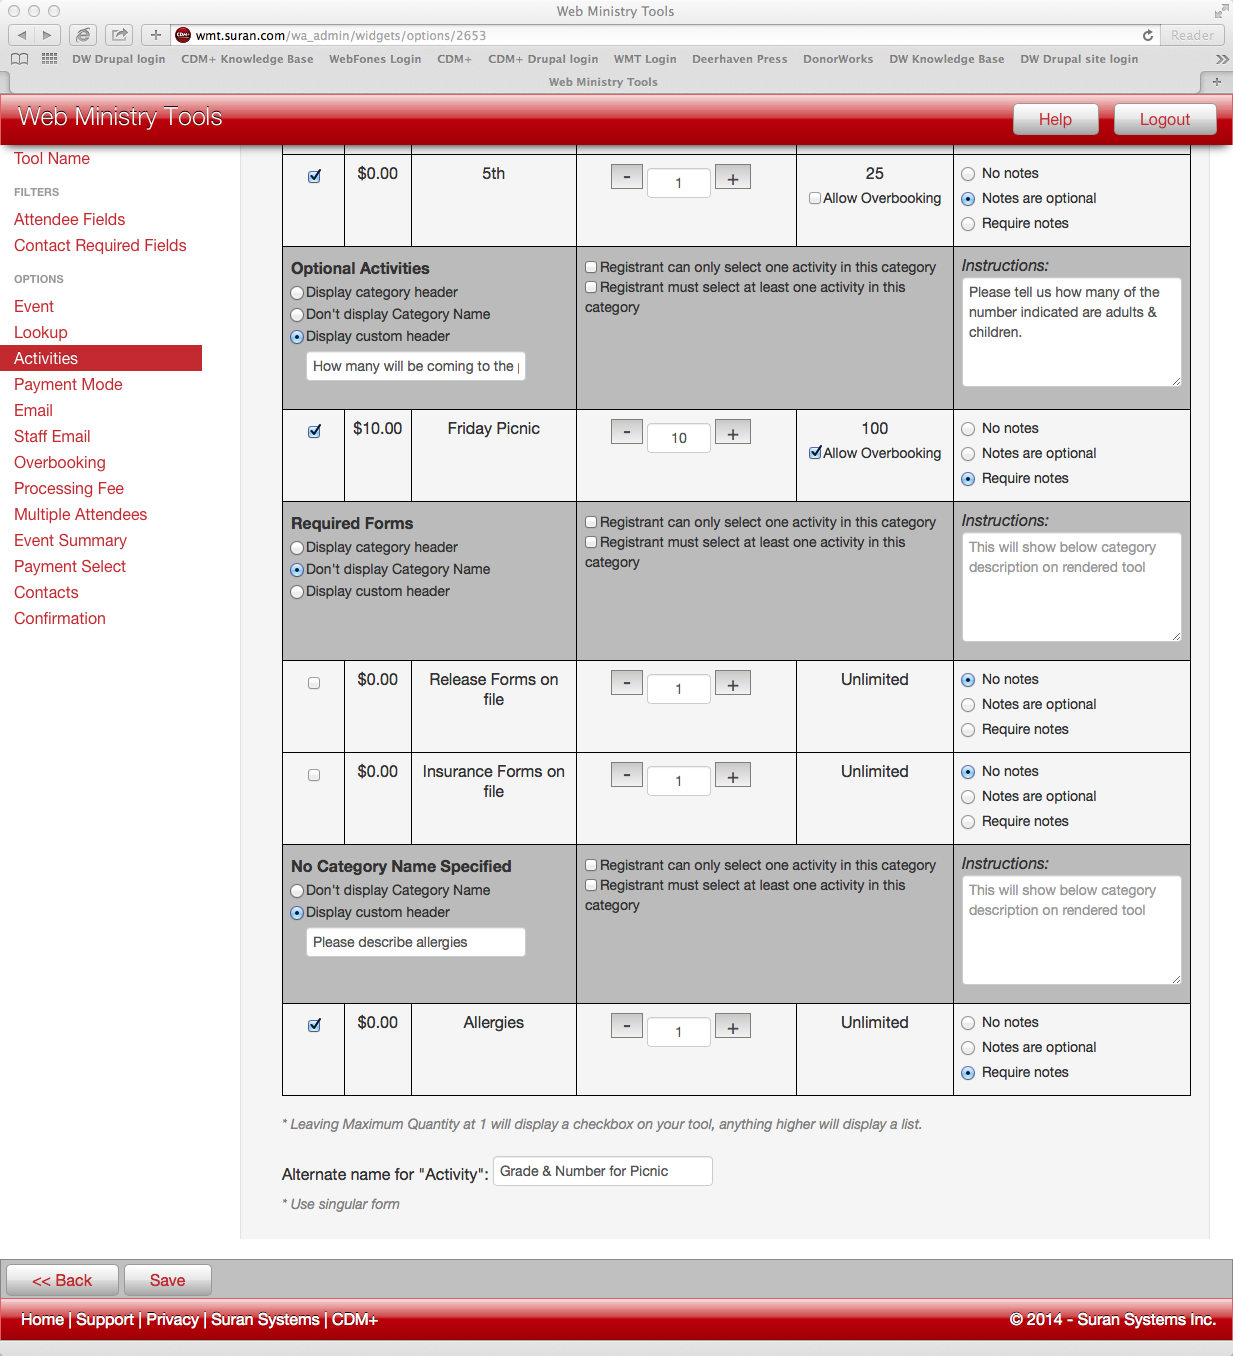Click the Safari share icon
This screenshot has width=1233, height=1356.
(x=119, y=35)
